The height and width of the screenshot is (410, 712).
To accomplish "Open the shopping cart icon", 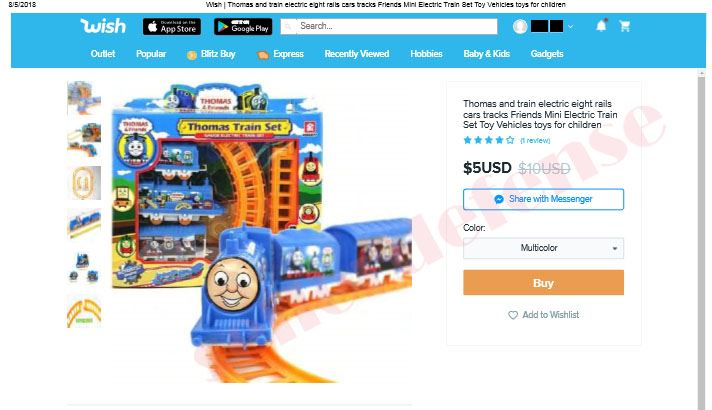I will [625, 26].
